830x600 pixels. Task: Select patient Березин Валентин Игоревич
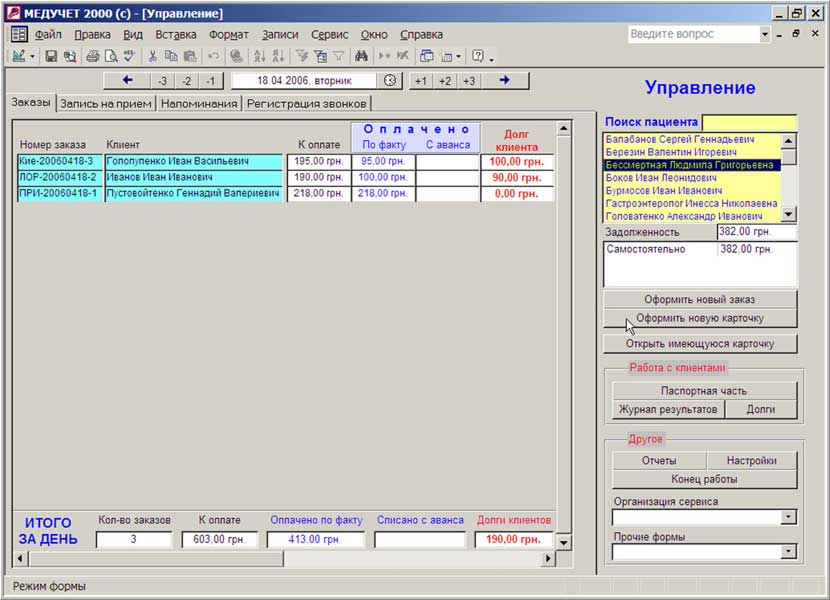coord(691,152)
